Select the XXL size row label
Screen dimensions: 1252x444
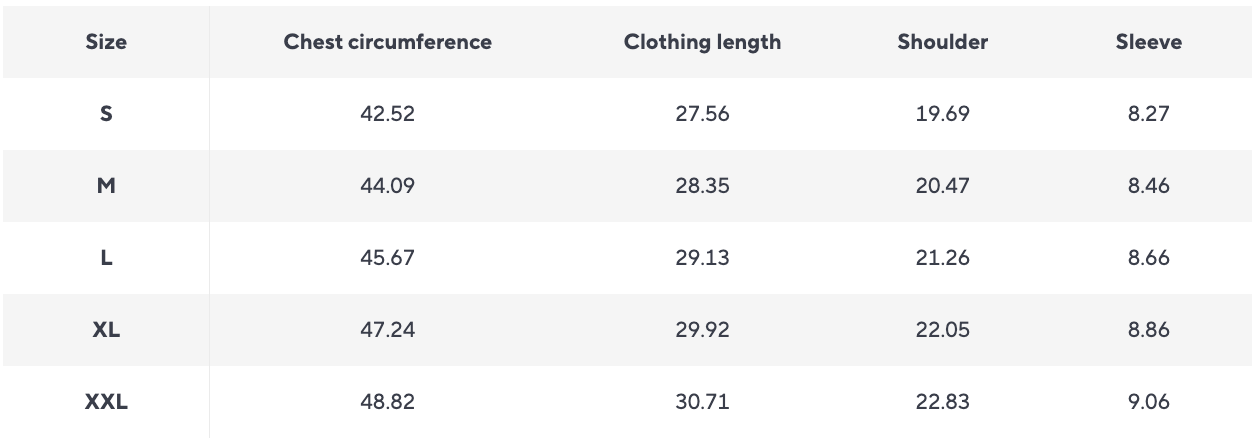106,403
